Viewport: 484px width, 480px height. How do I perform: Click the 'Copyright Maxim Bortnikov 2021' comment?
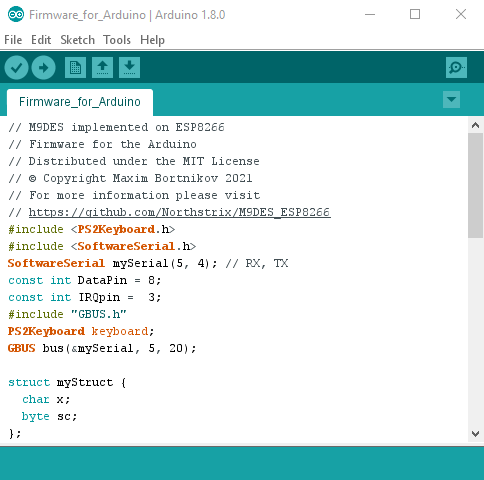point(130,178)
